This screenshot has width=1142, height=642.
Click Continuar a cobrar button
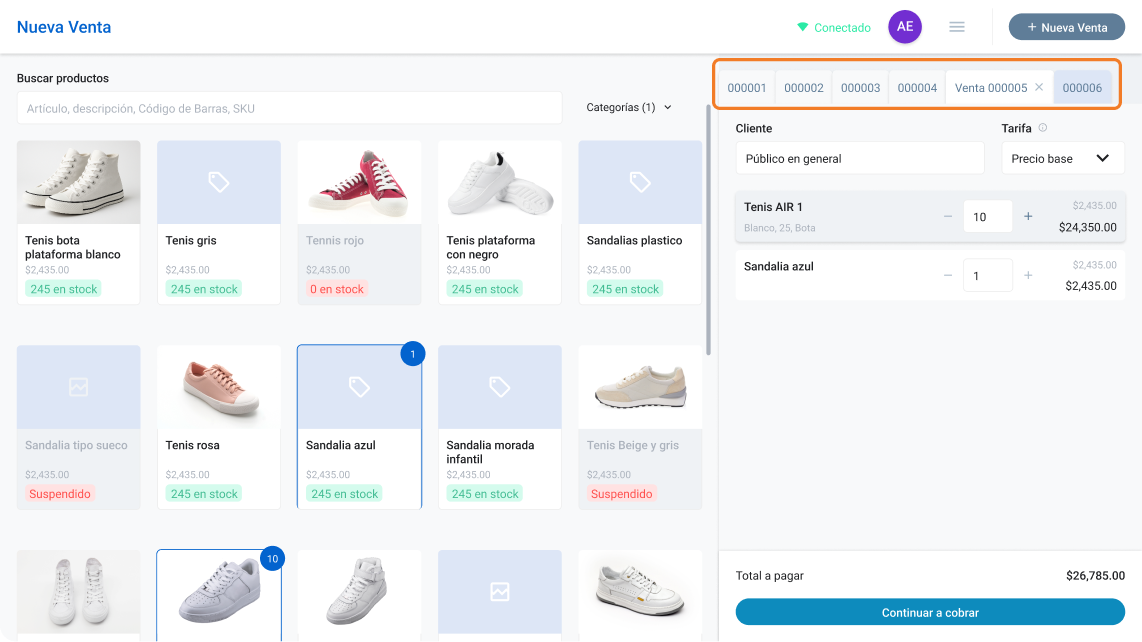click(x=930, y=612)
